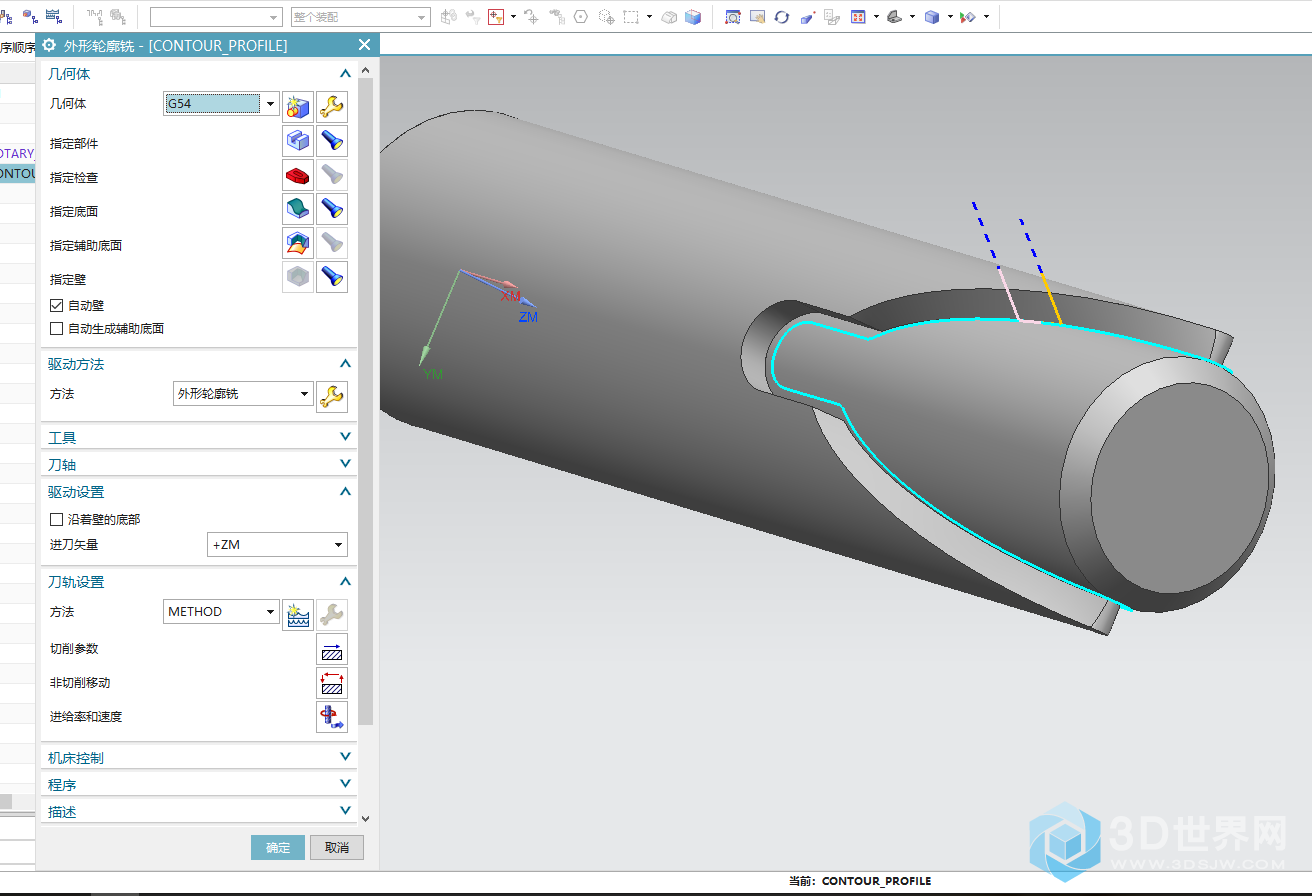
Task: Click the blue shaded cube rendering icon
Action: point(932,17)
